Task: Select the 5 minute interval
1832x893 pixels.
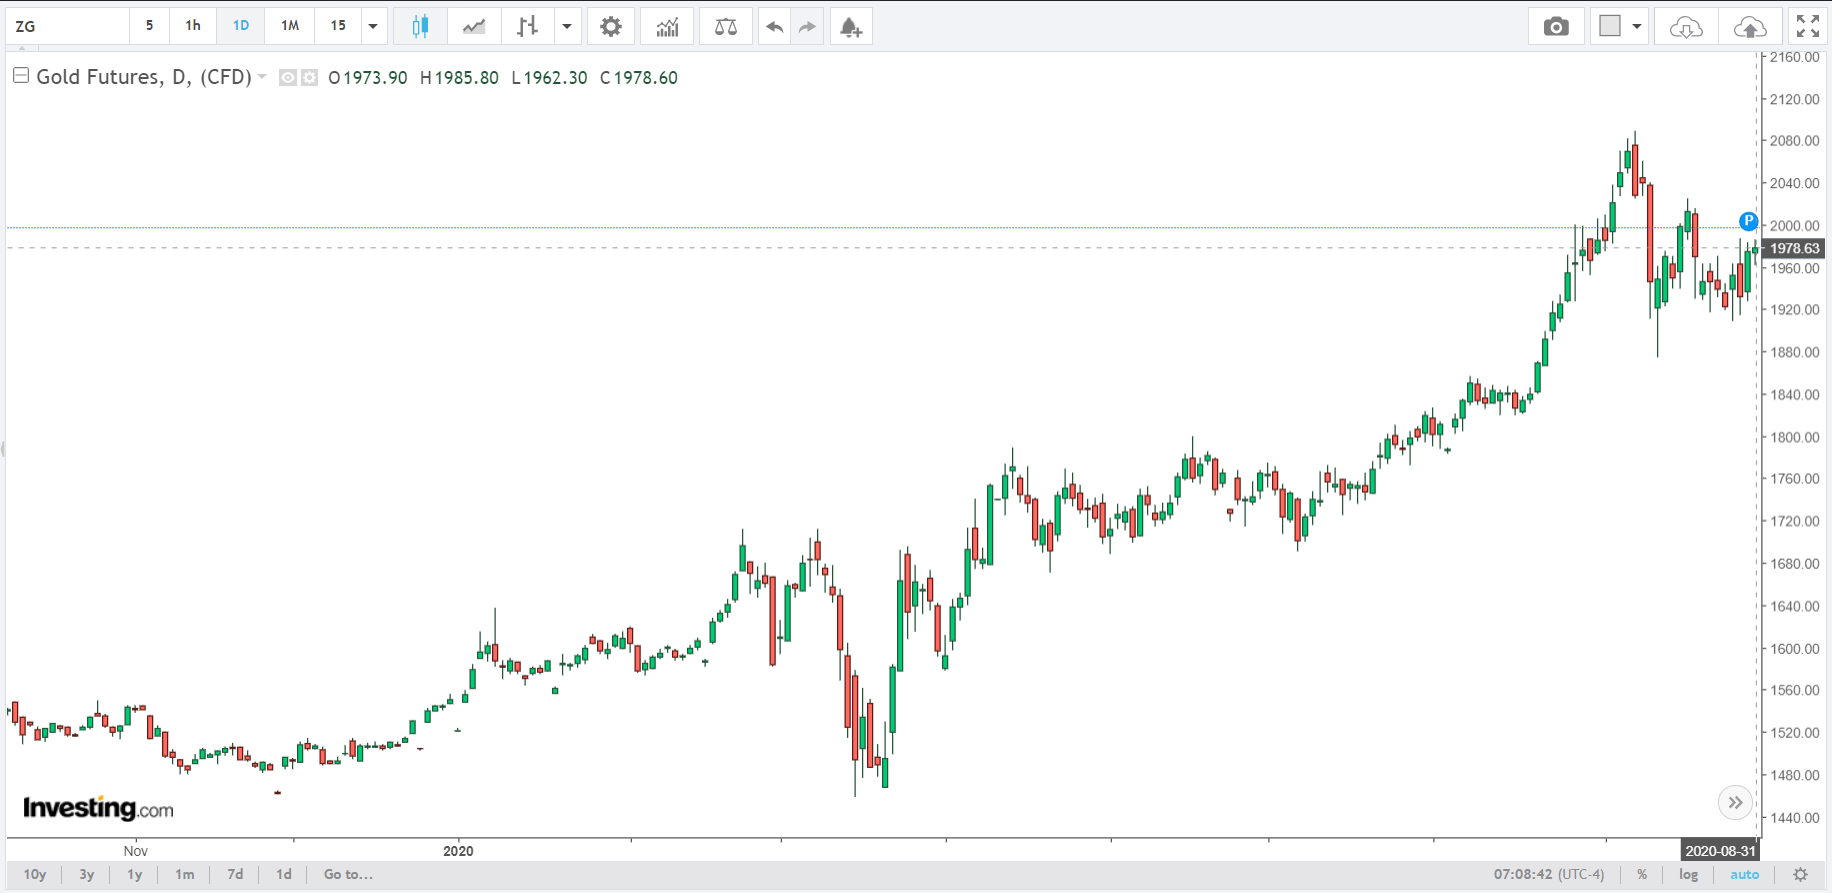Action: [150, 26]
